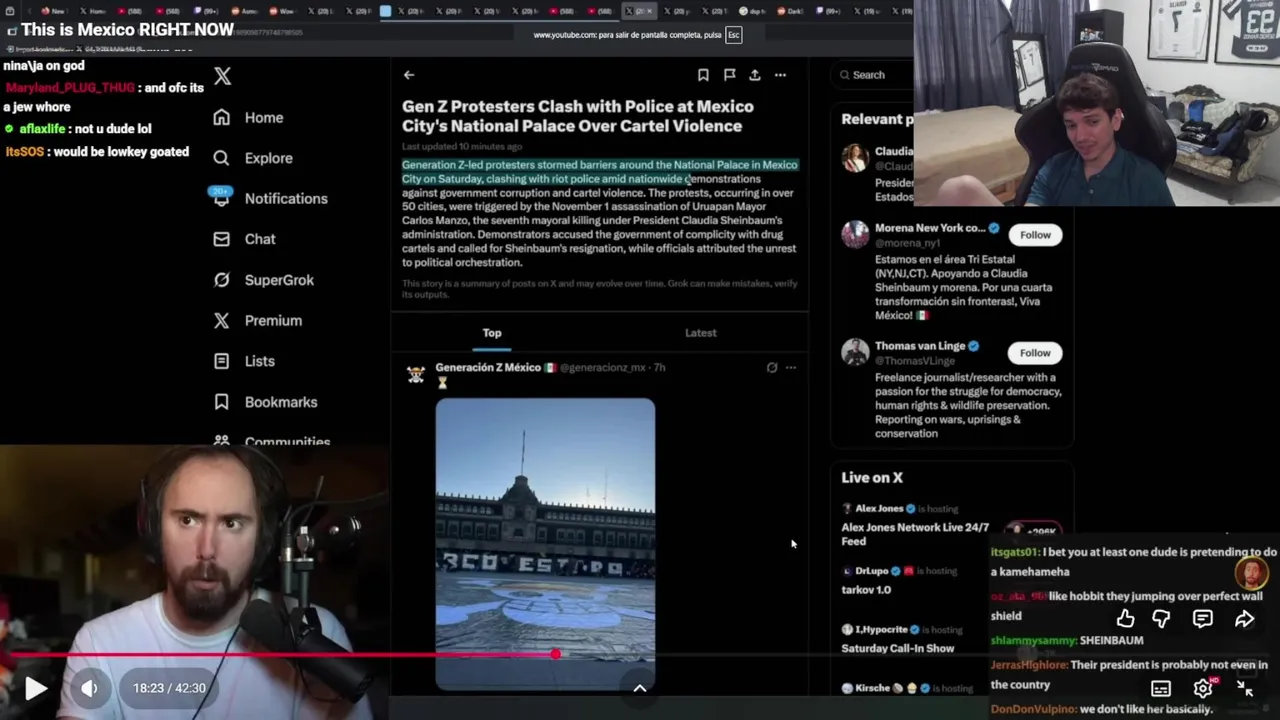Click the Grok icon on Generación Z post

pos(772,368)
